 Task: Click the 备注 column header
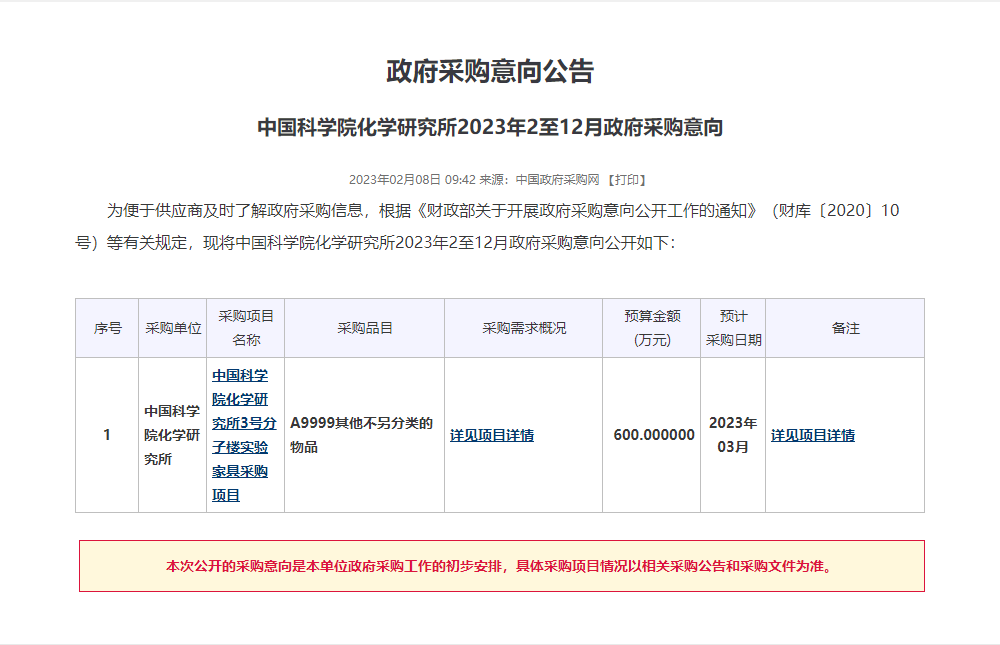click(845, 328)
